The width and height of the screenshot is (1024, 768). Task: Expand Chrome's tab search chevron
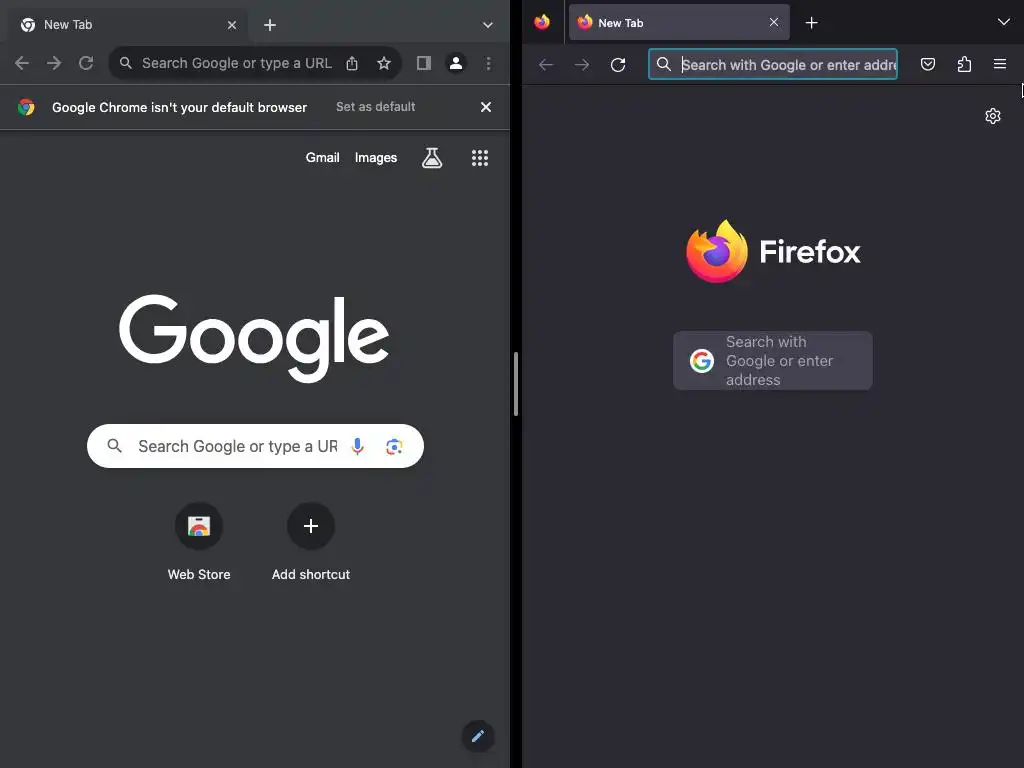click(x=487, y=25)
